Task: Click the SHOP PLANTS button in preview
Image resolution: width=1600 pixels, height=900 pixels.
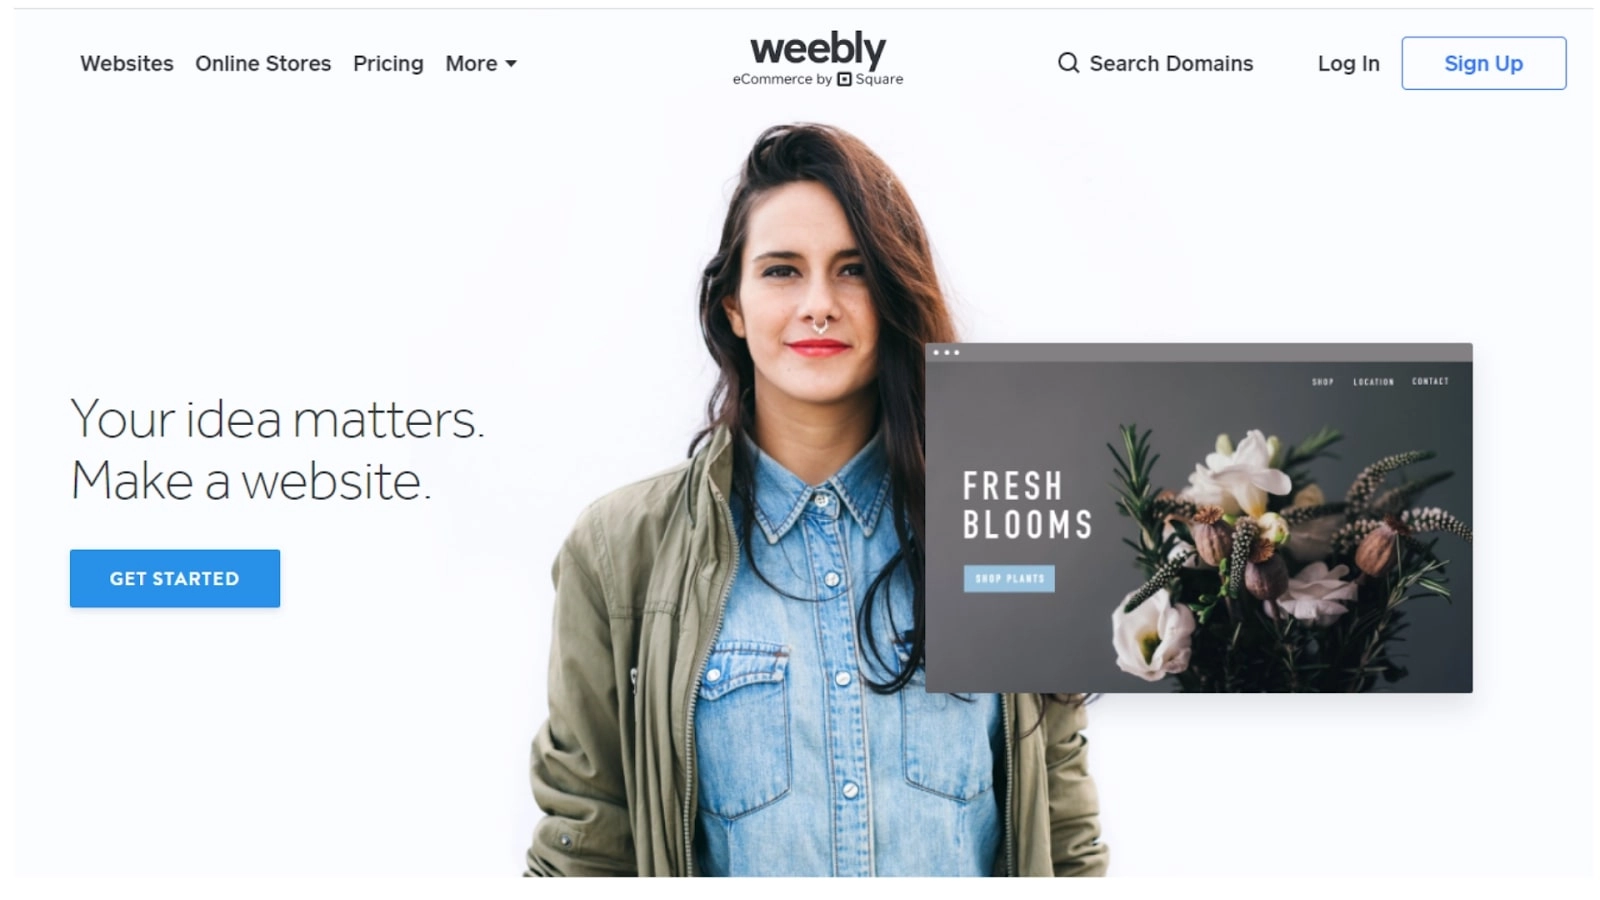Action: pyautogui.click(x=1009, y=578)
